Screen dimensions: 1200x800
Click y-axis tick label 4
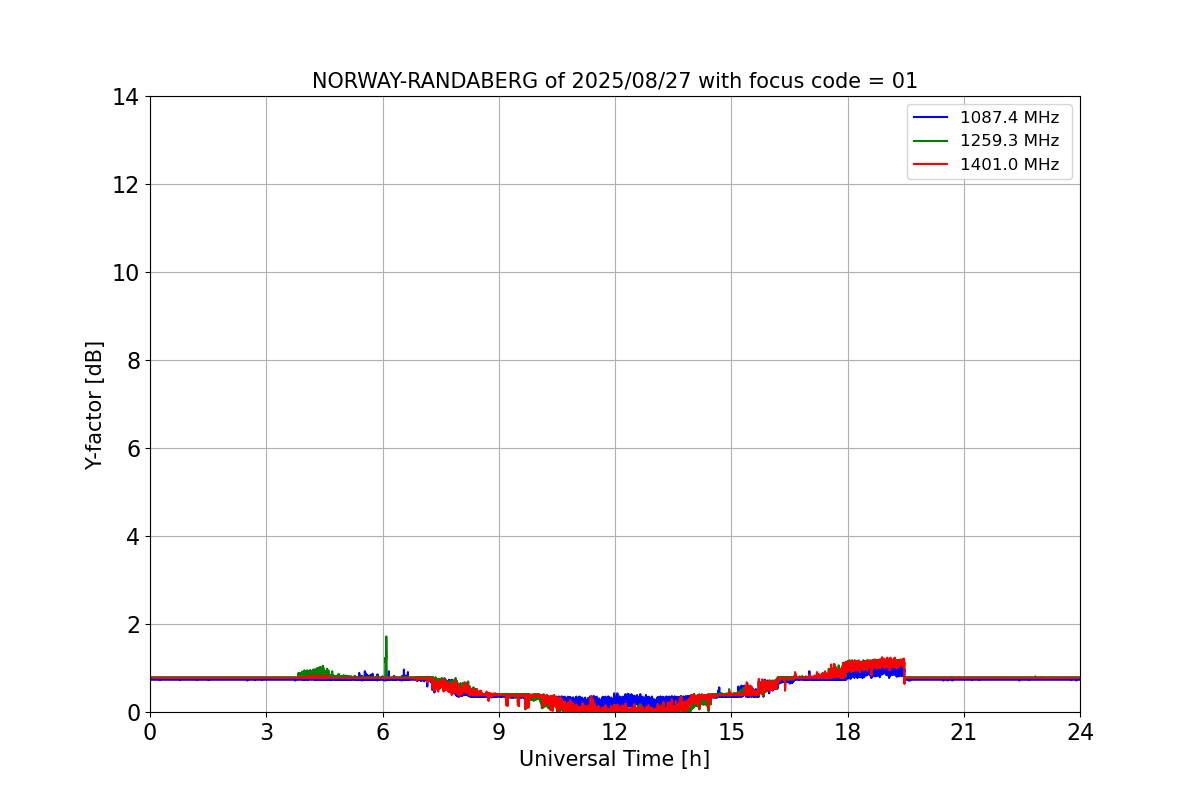coord(133,537)
